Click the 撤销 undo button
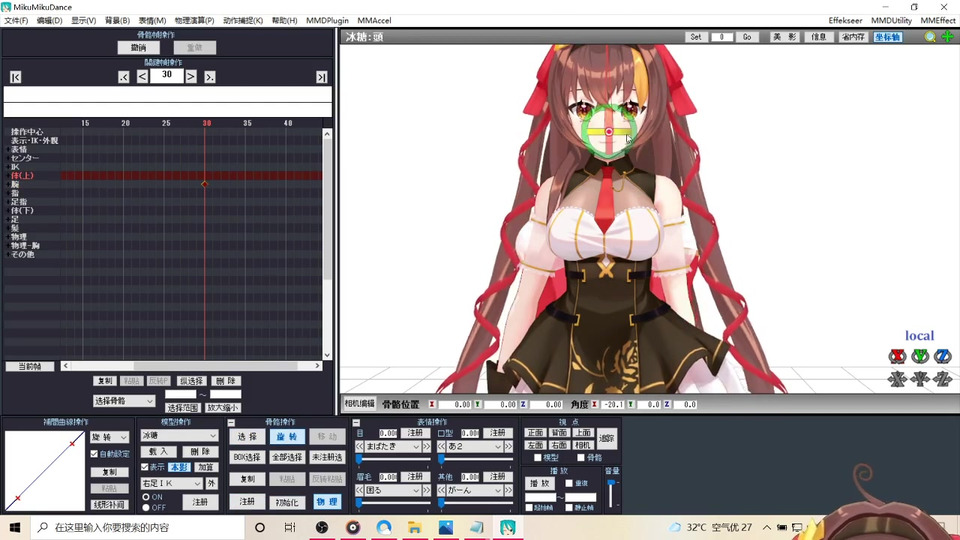Screen dimensions: 960x540 tap(139, 48)
